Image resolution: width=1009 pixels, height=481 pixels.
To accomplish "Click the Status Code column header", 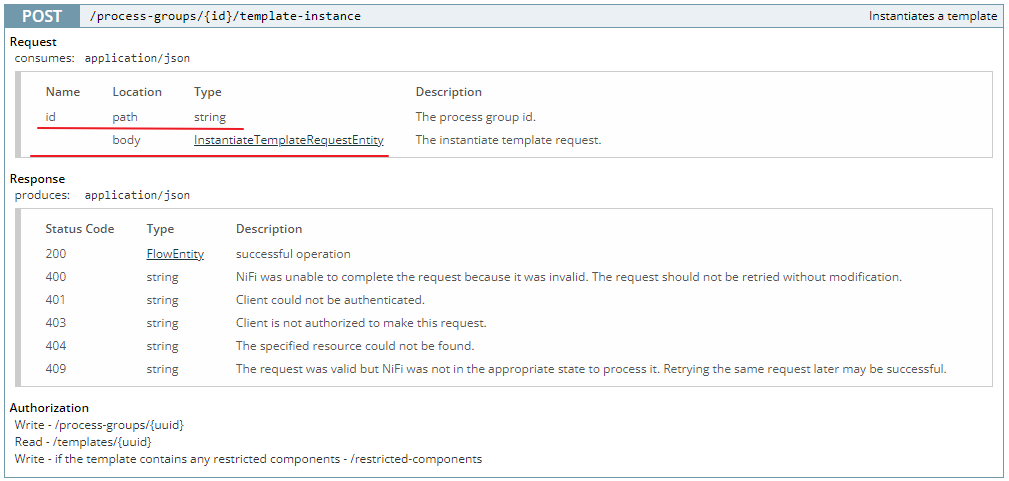I will [80, 229].
